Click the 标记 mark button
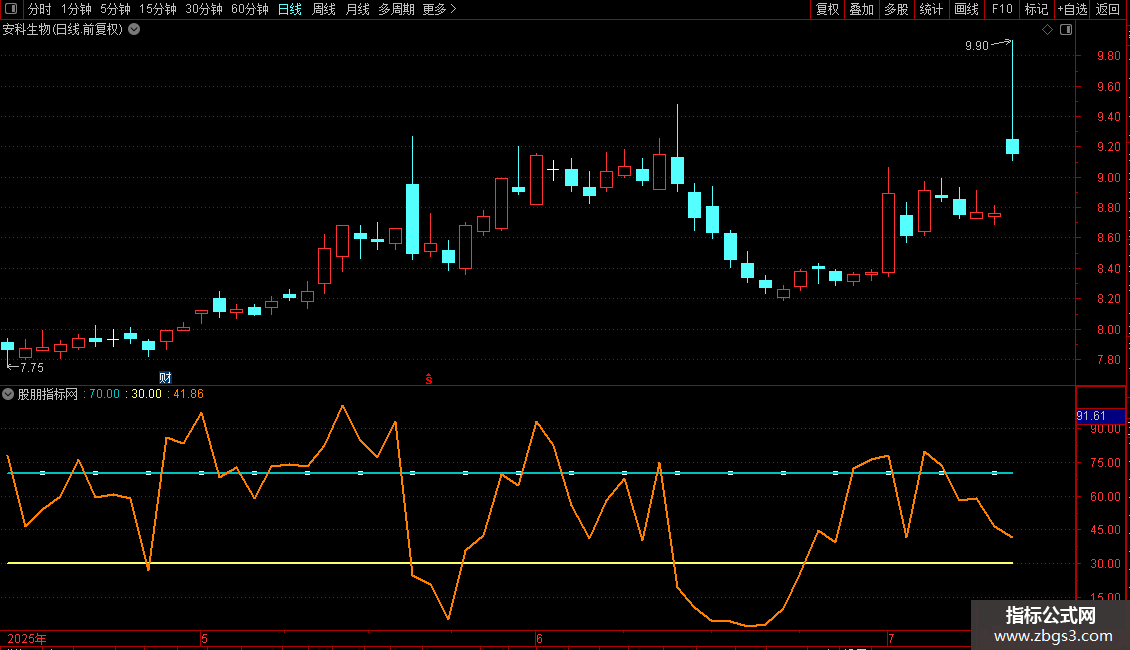 pos(1036,9)
